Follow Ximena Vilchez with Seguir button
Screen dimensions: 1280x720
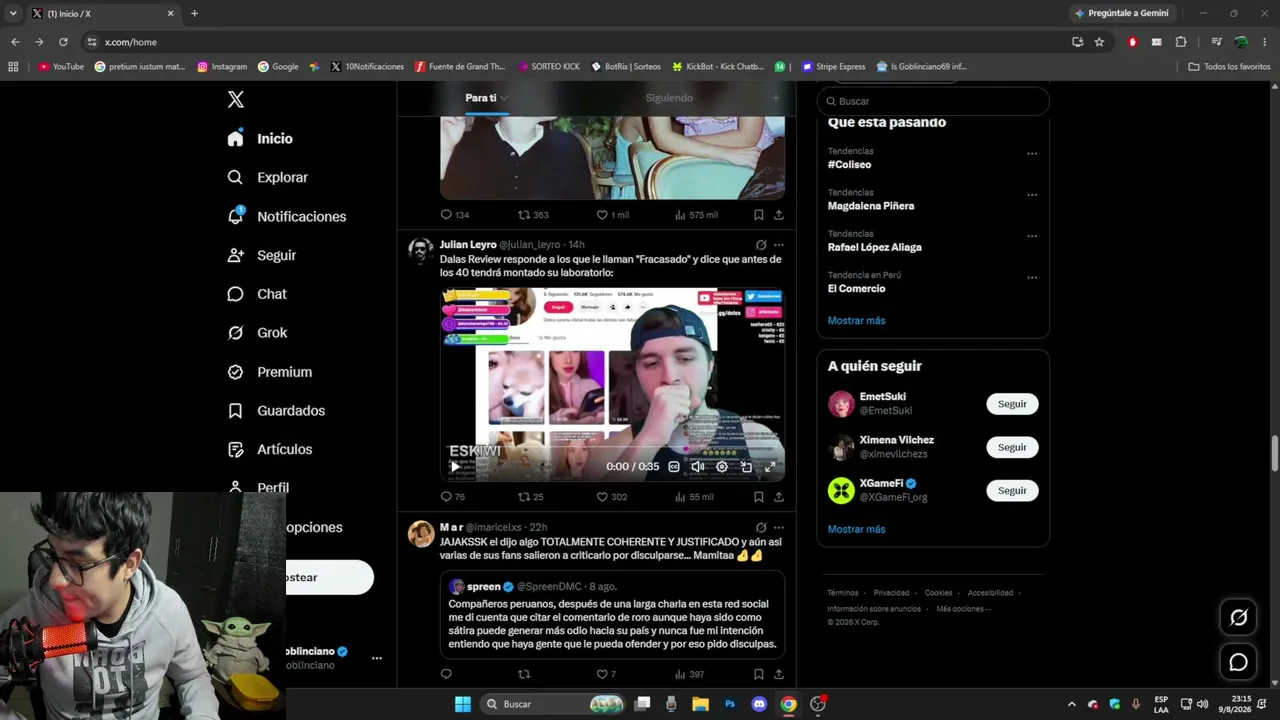[1012, 447]
